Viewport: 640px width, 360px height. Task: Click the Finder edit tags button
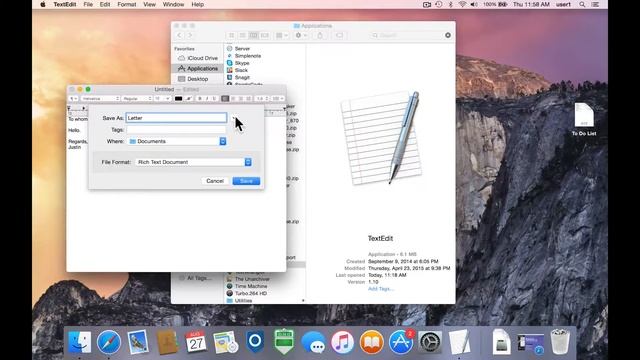coord(340,36)
